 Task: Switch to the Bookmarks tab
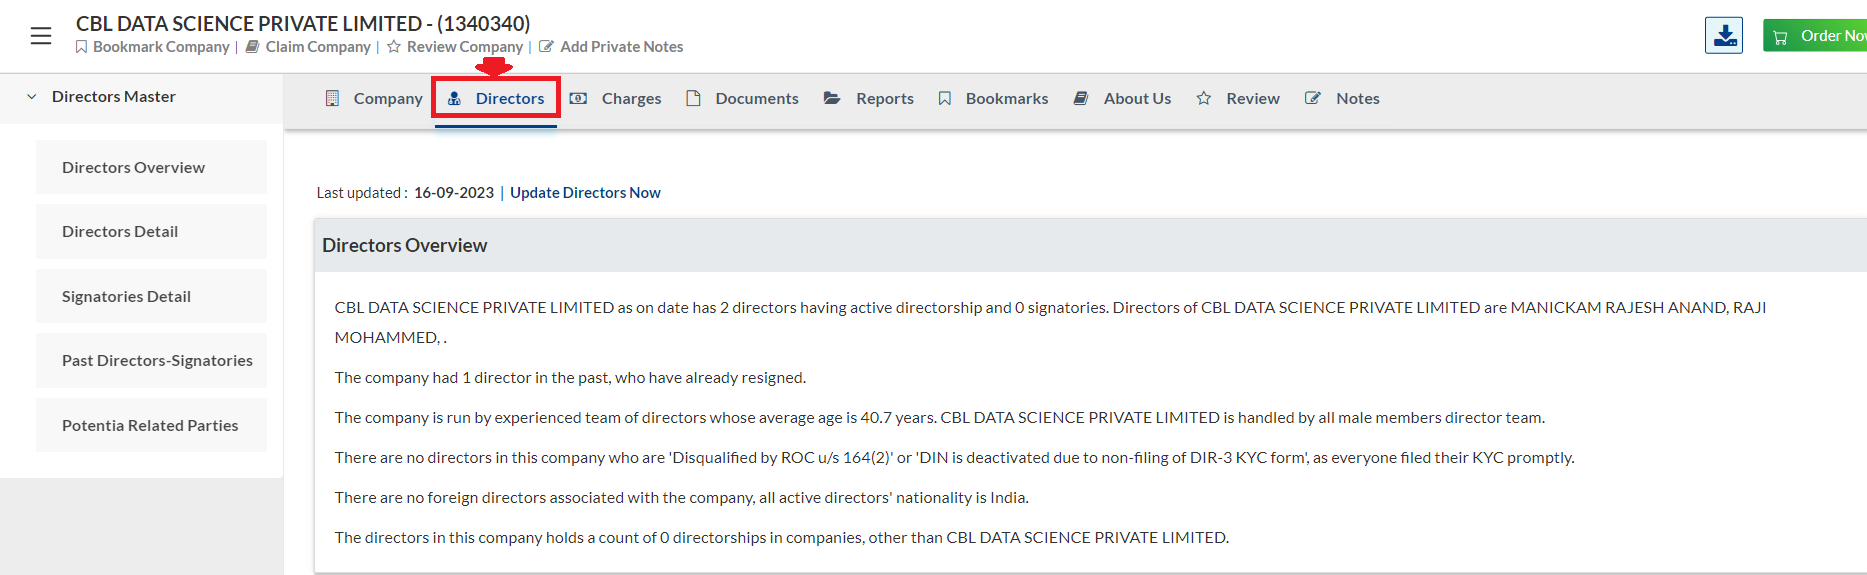point(993,98)
